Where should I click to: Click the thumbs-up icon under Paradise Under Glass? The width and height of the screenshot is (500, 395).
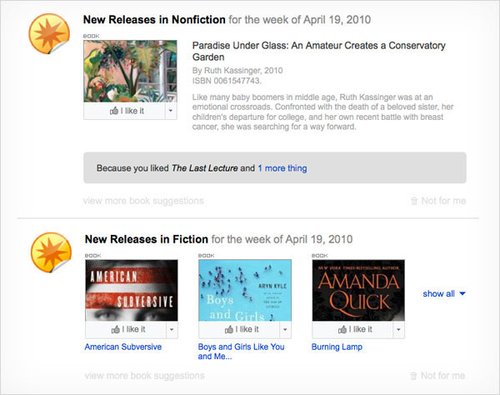click(x=114, y=111)
